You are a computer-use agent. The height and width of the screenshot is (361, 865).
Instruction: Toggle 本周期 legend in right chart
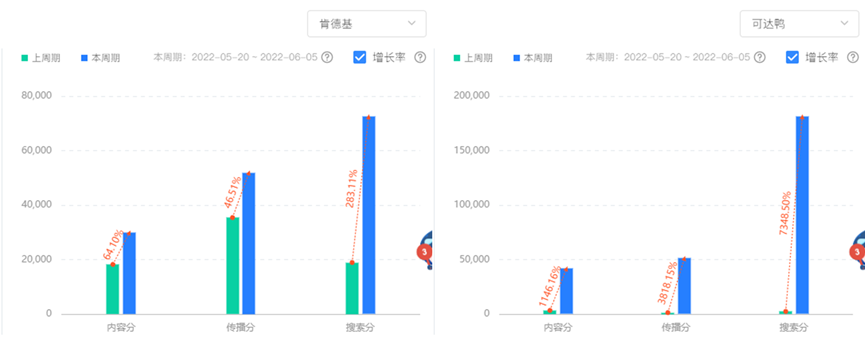(x=532, y=58)
